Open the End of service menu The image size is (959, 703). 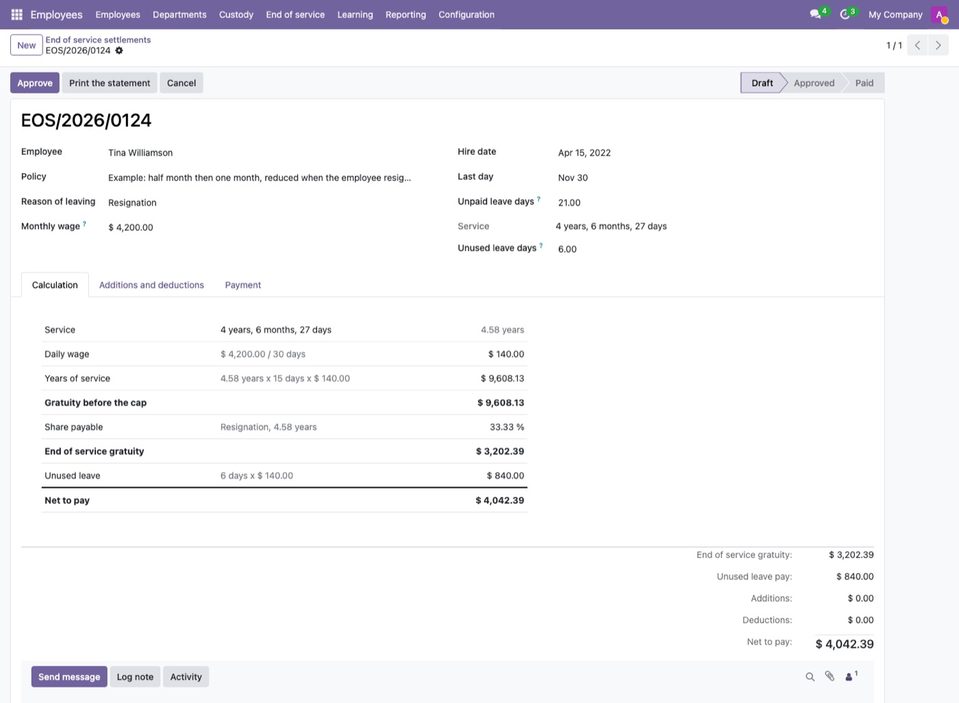[295, 15]
